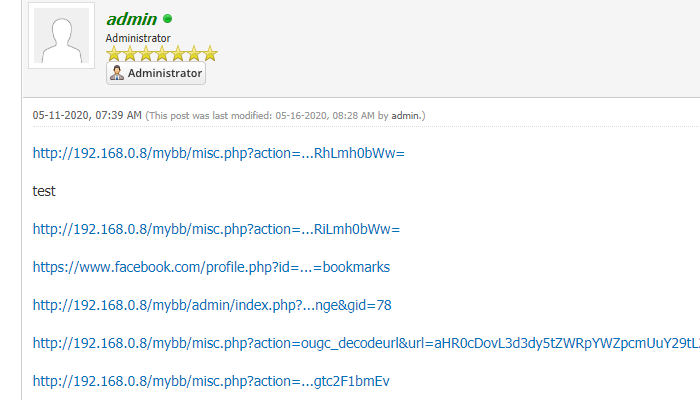The height and width of the screenshot is (400, 700).
Task: Click the last gold star
Action: point(209,54)
